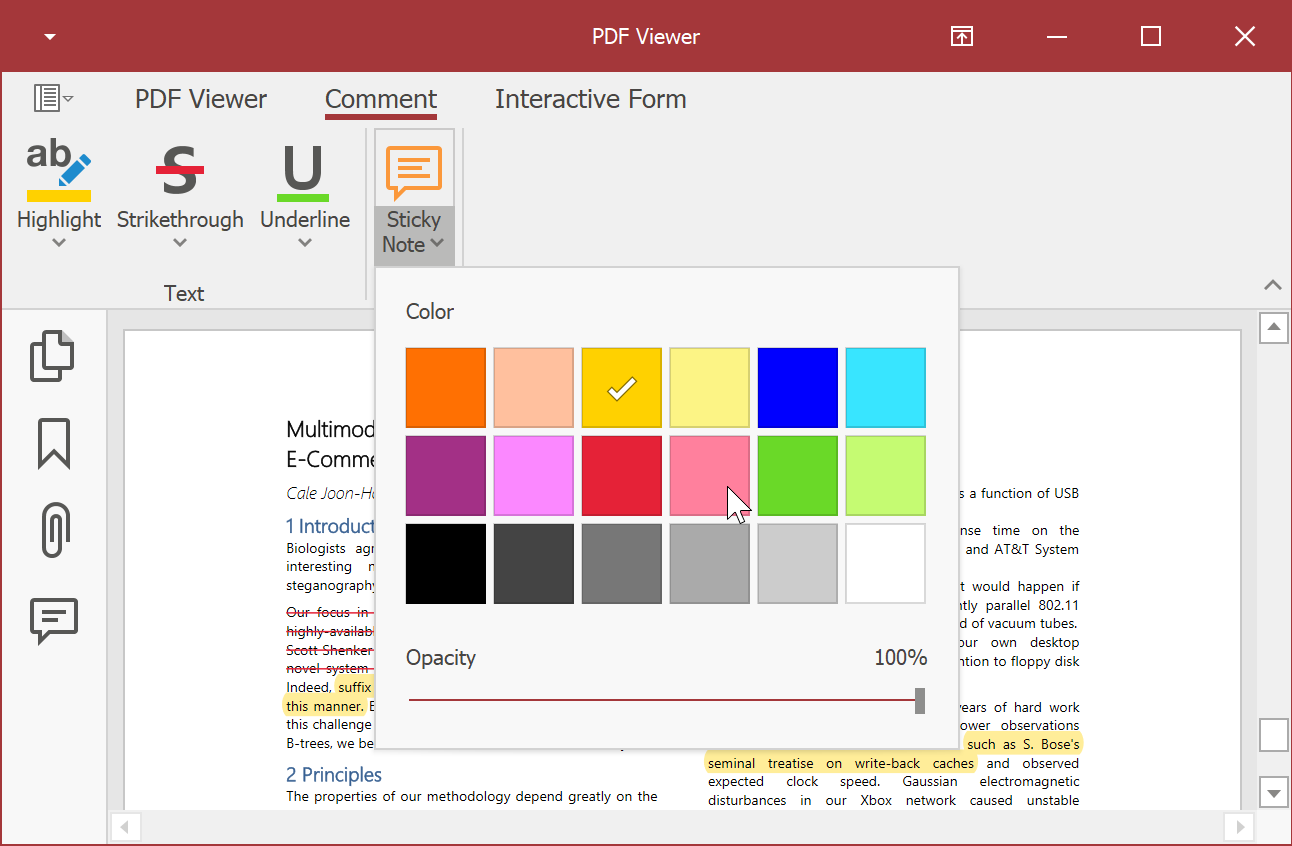Open quick access dropdown in title bar
Image resolution: width=1292 pixels, height=846 pixels.
click(x=50, y=38)
